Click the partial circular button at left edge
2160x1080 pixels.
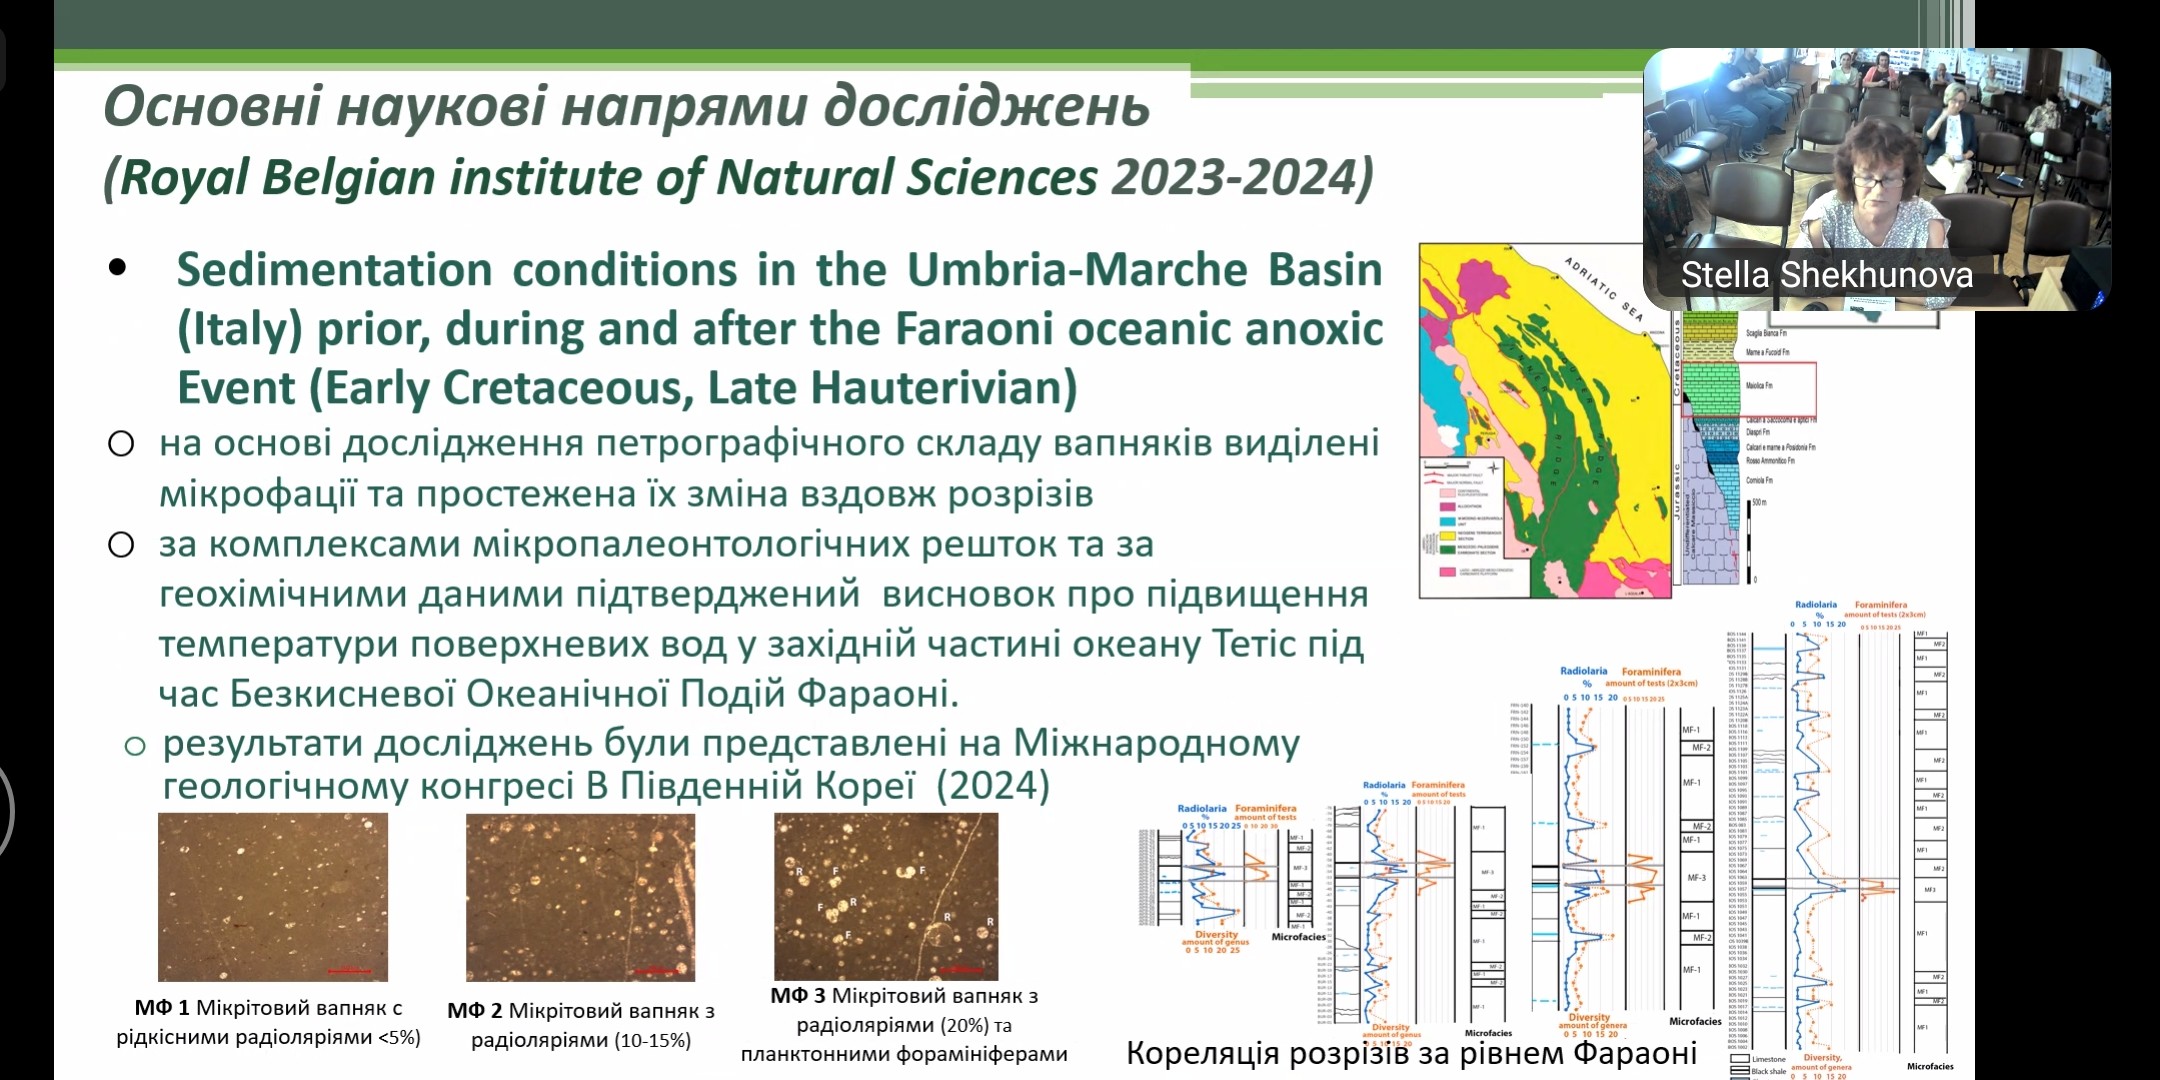click(x=6, y=810)
